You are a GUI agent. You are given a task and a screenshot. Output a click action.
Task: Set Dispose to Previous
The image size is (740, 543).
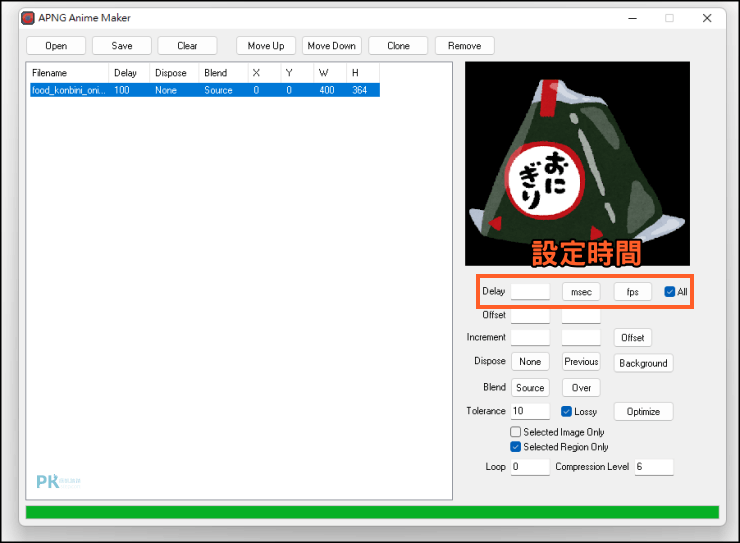click(581, 362)
